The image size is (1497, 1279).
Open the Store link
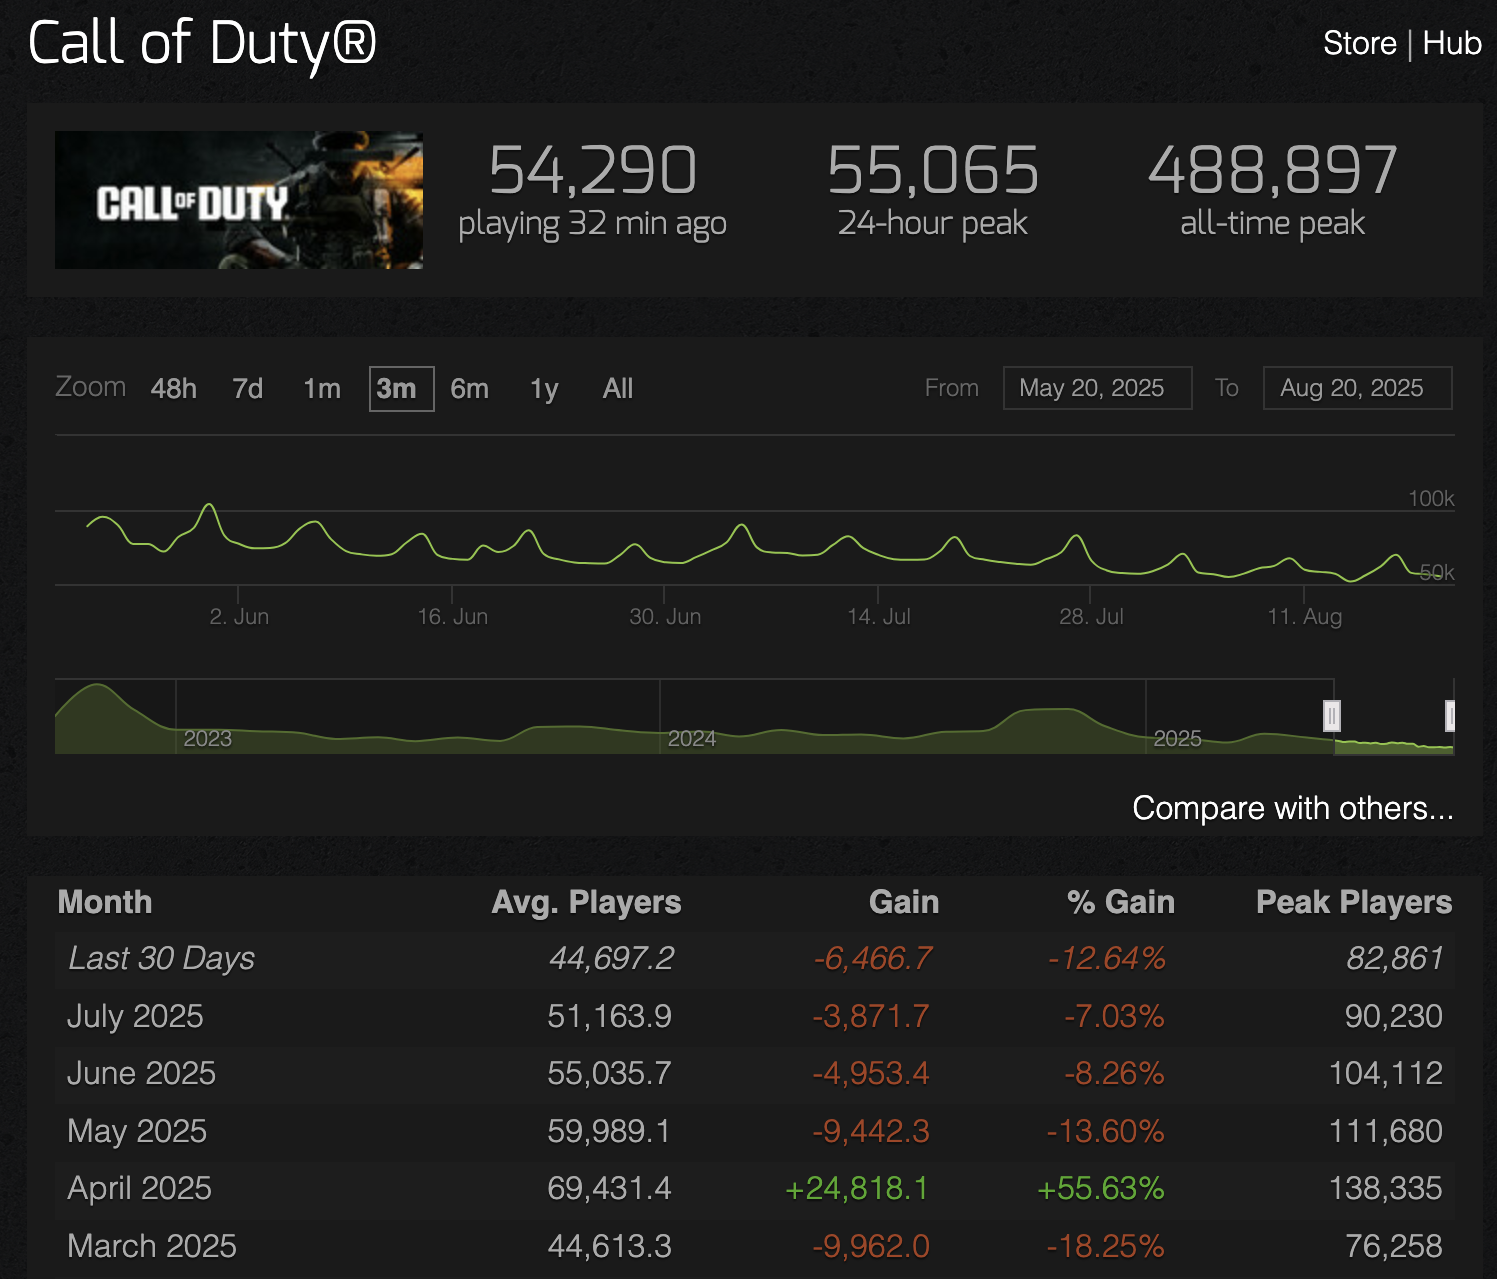[x=1359, y=43]
